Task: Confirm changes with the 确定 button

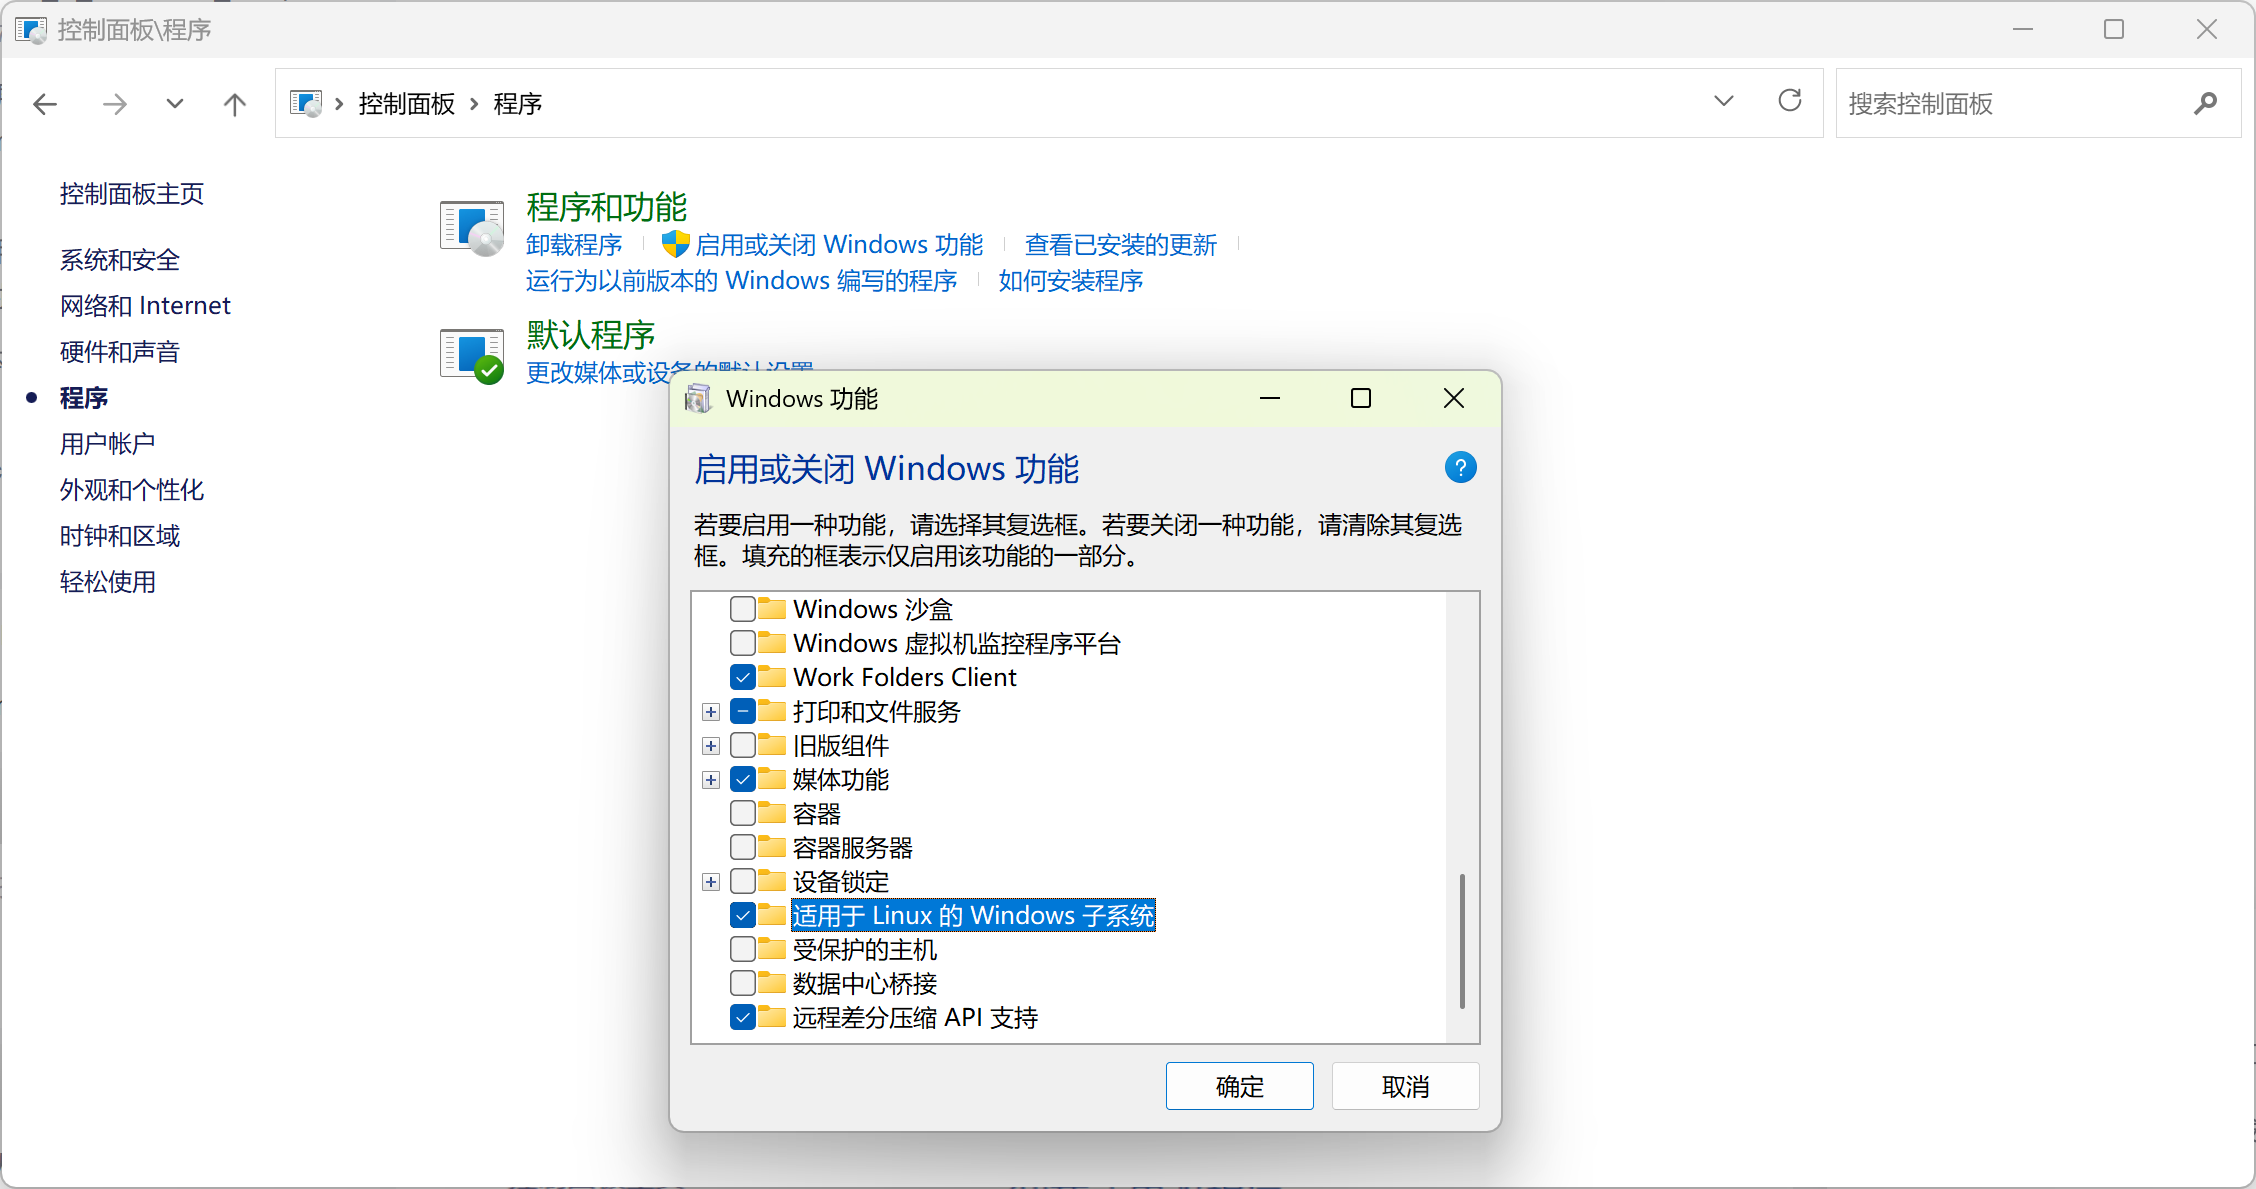Action: [1239, 1086]
